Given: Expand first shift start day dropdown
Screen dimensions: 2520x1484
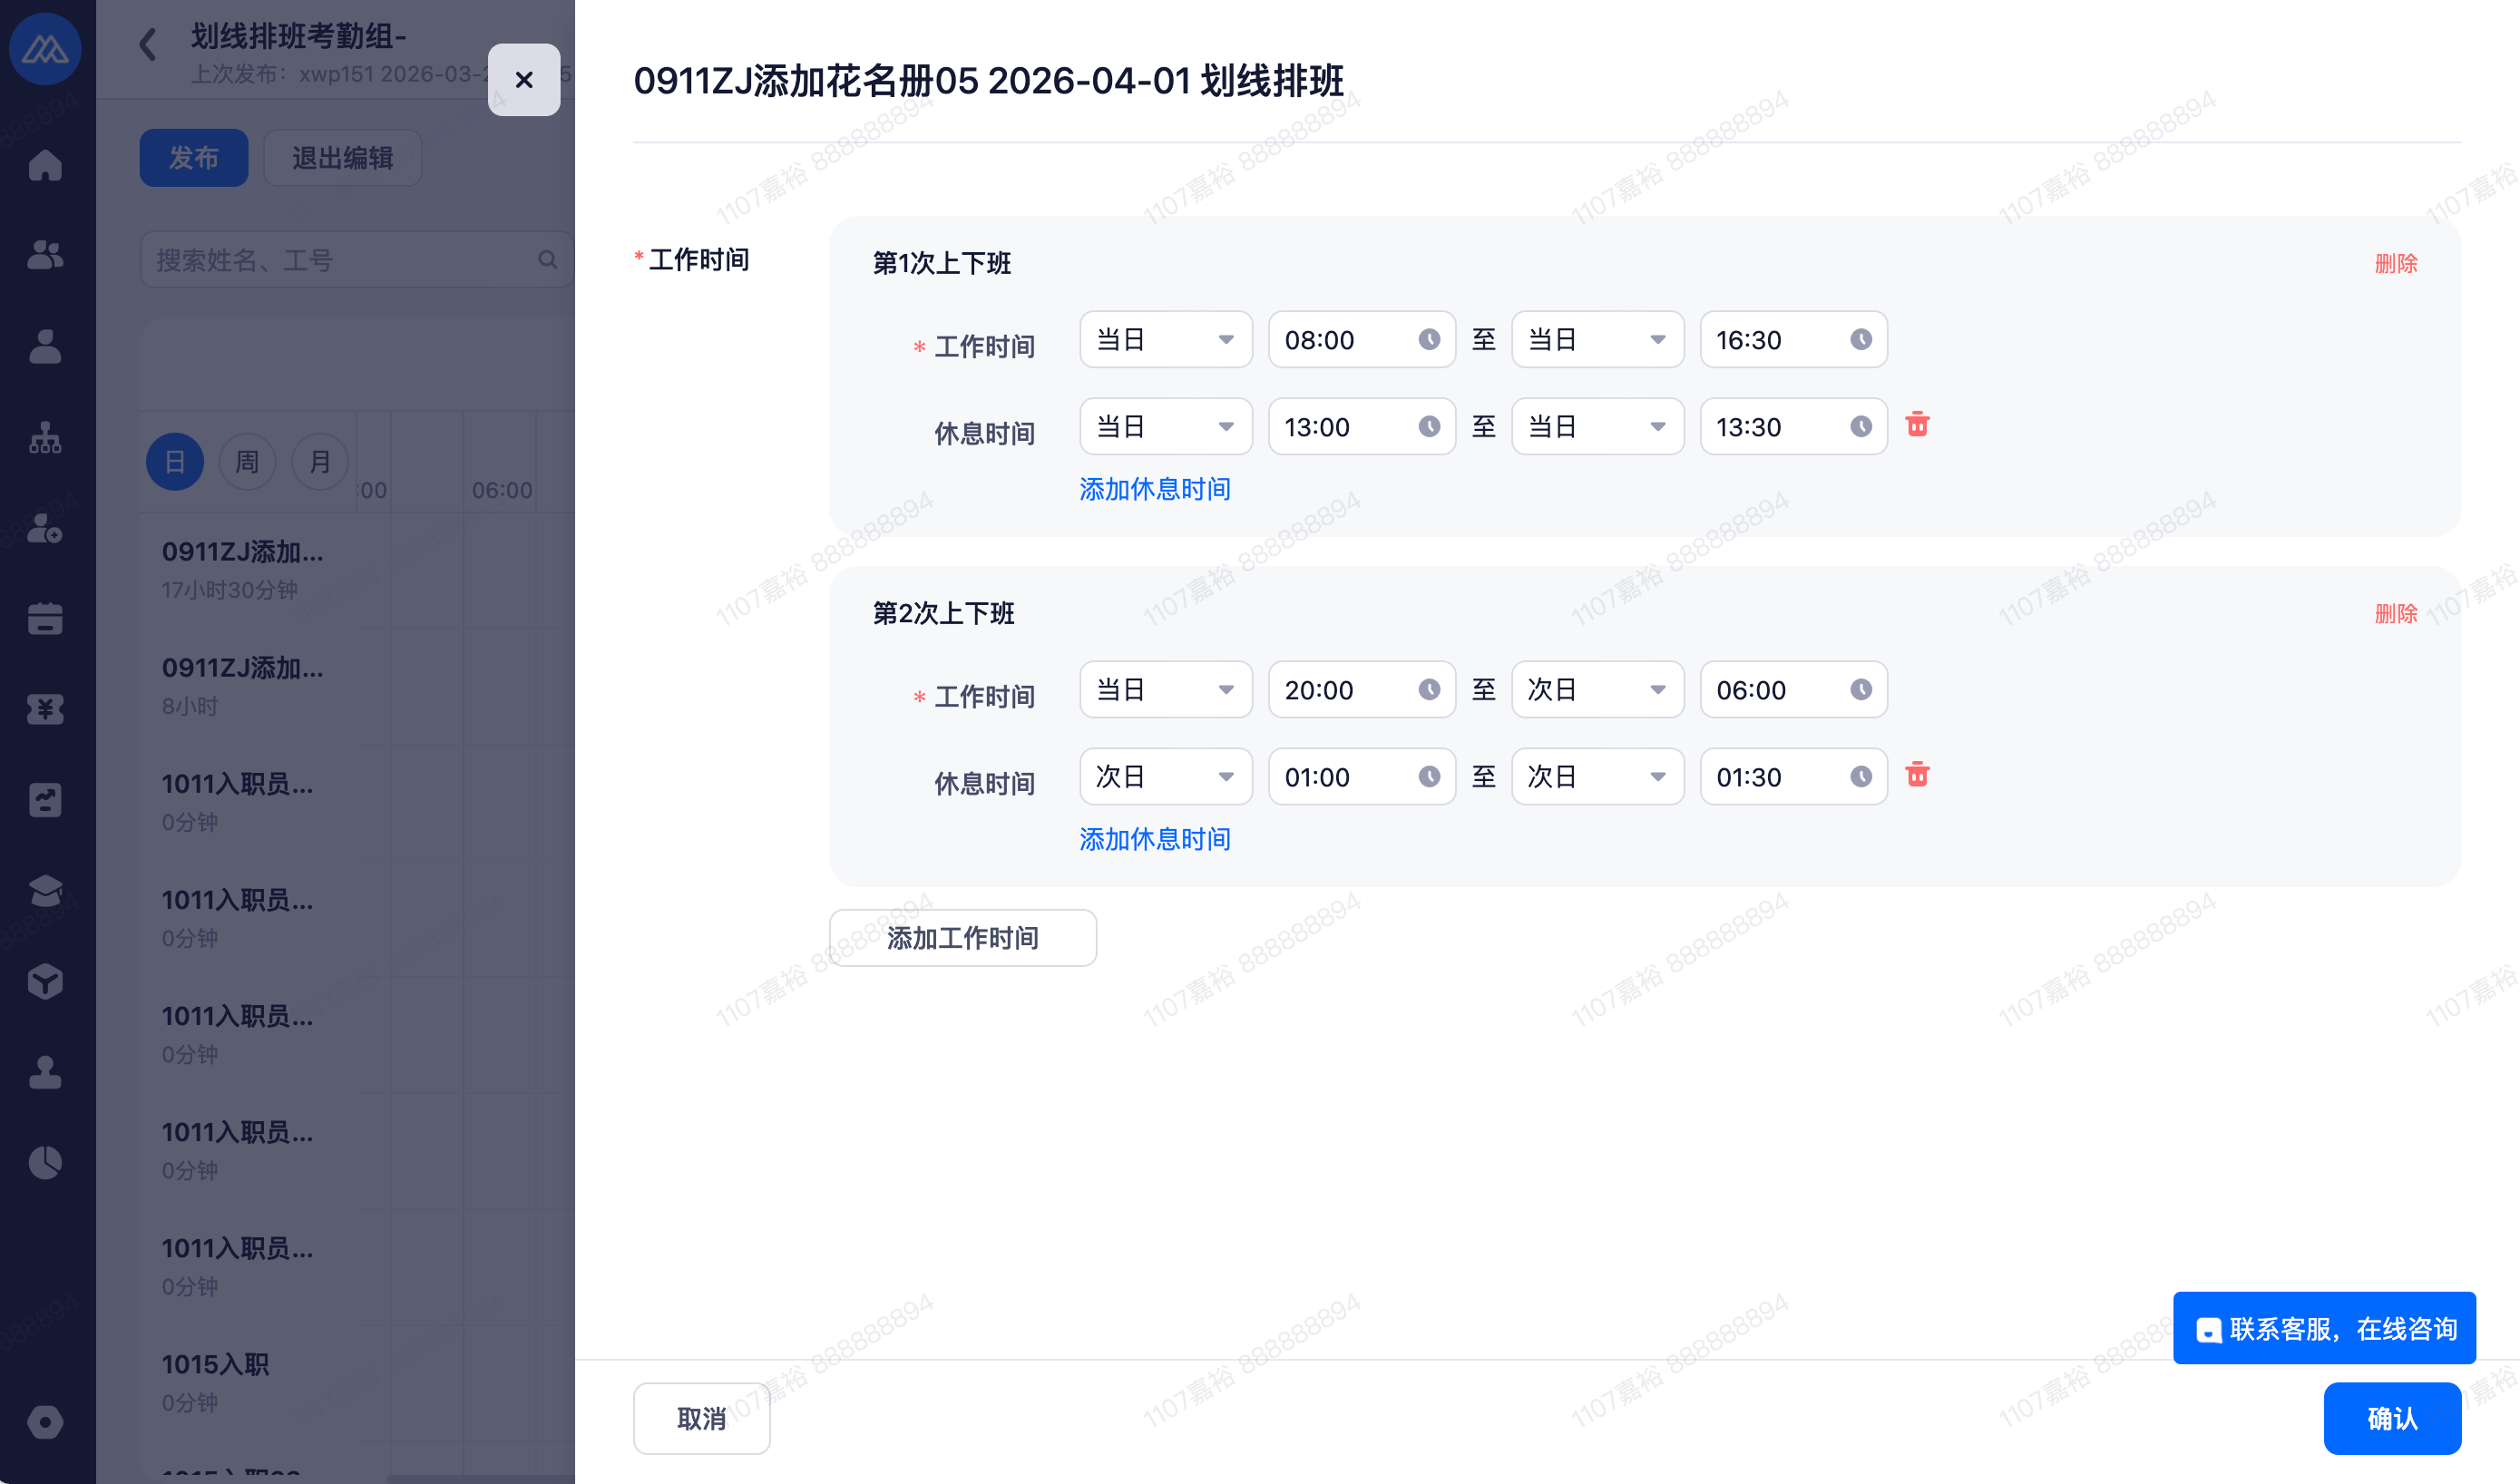Looking at the screenshot, I should point(1165,340).
